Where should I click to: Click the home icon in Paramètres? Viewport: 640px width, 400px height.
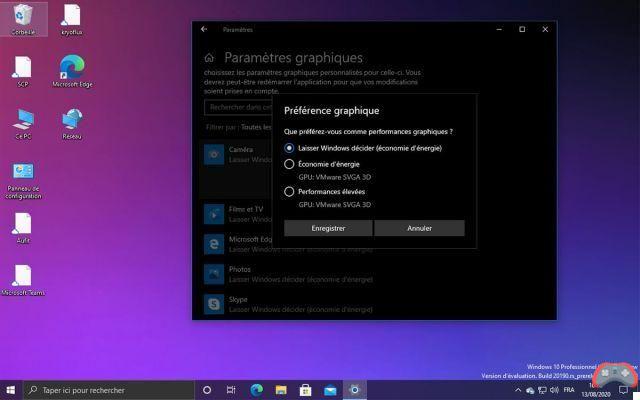click(x=209, y=58)
